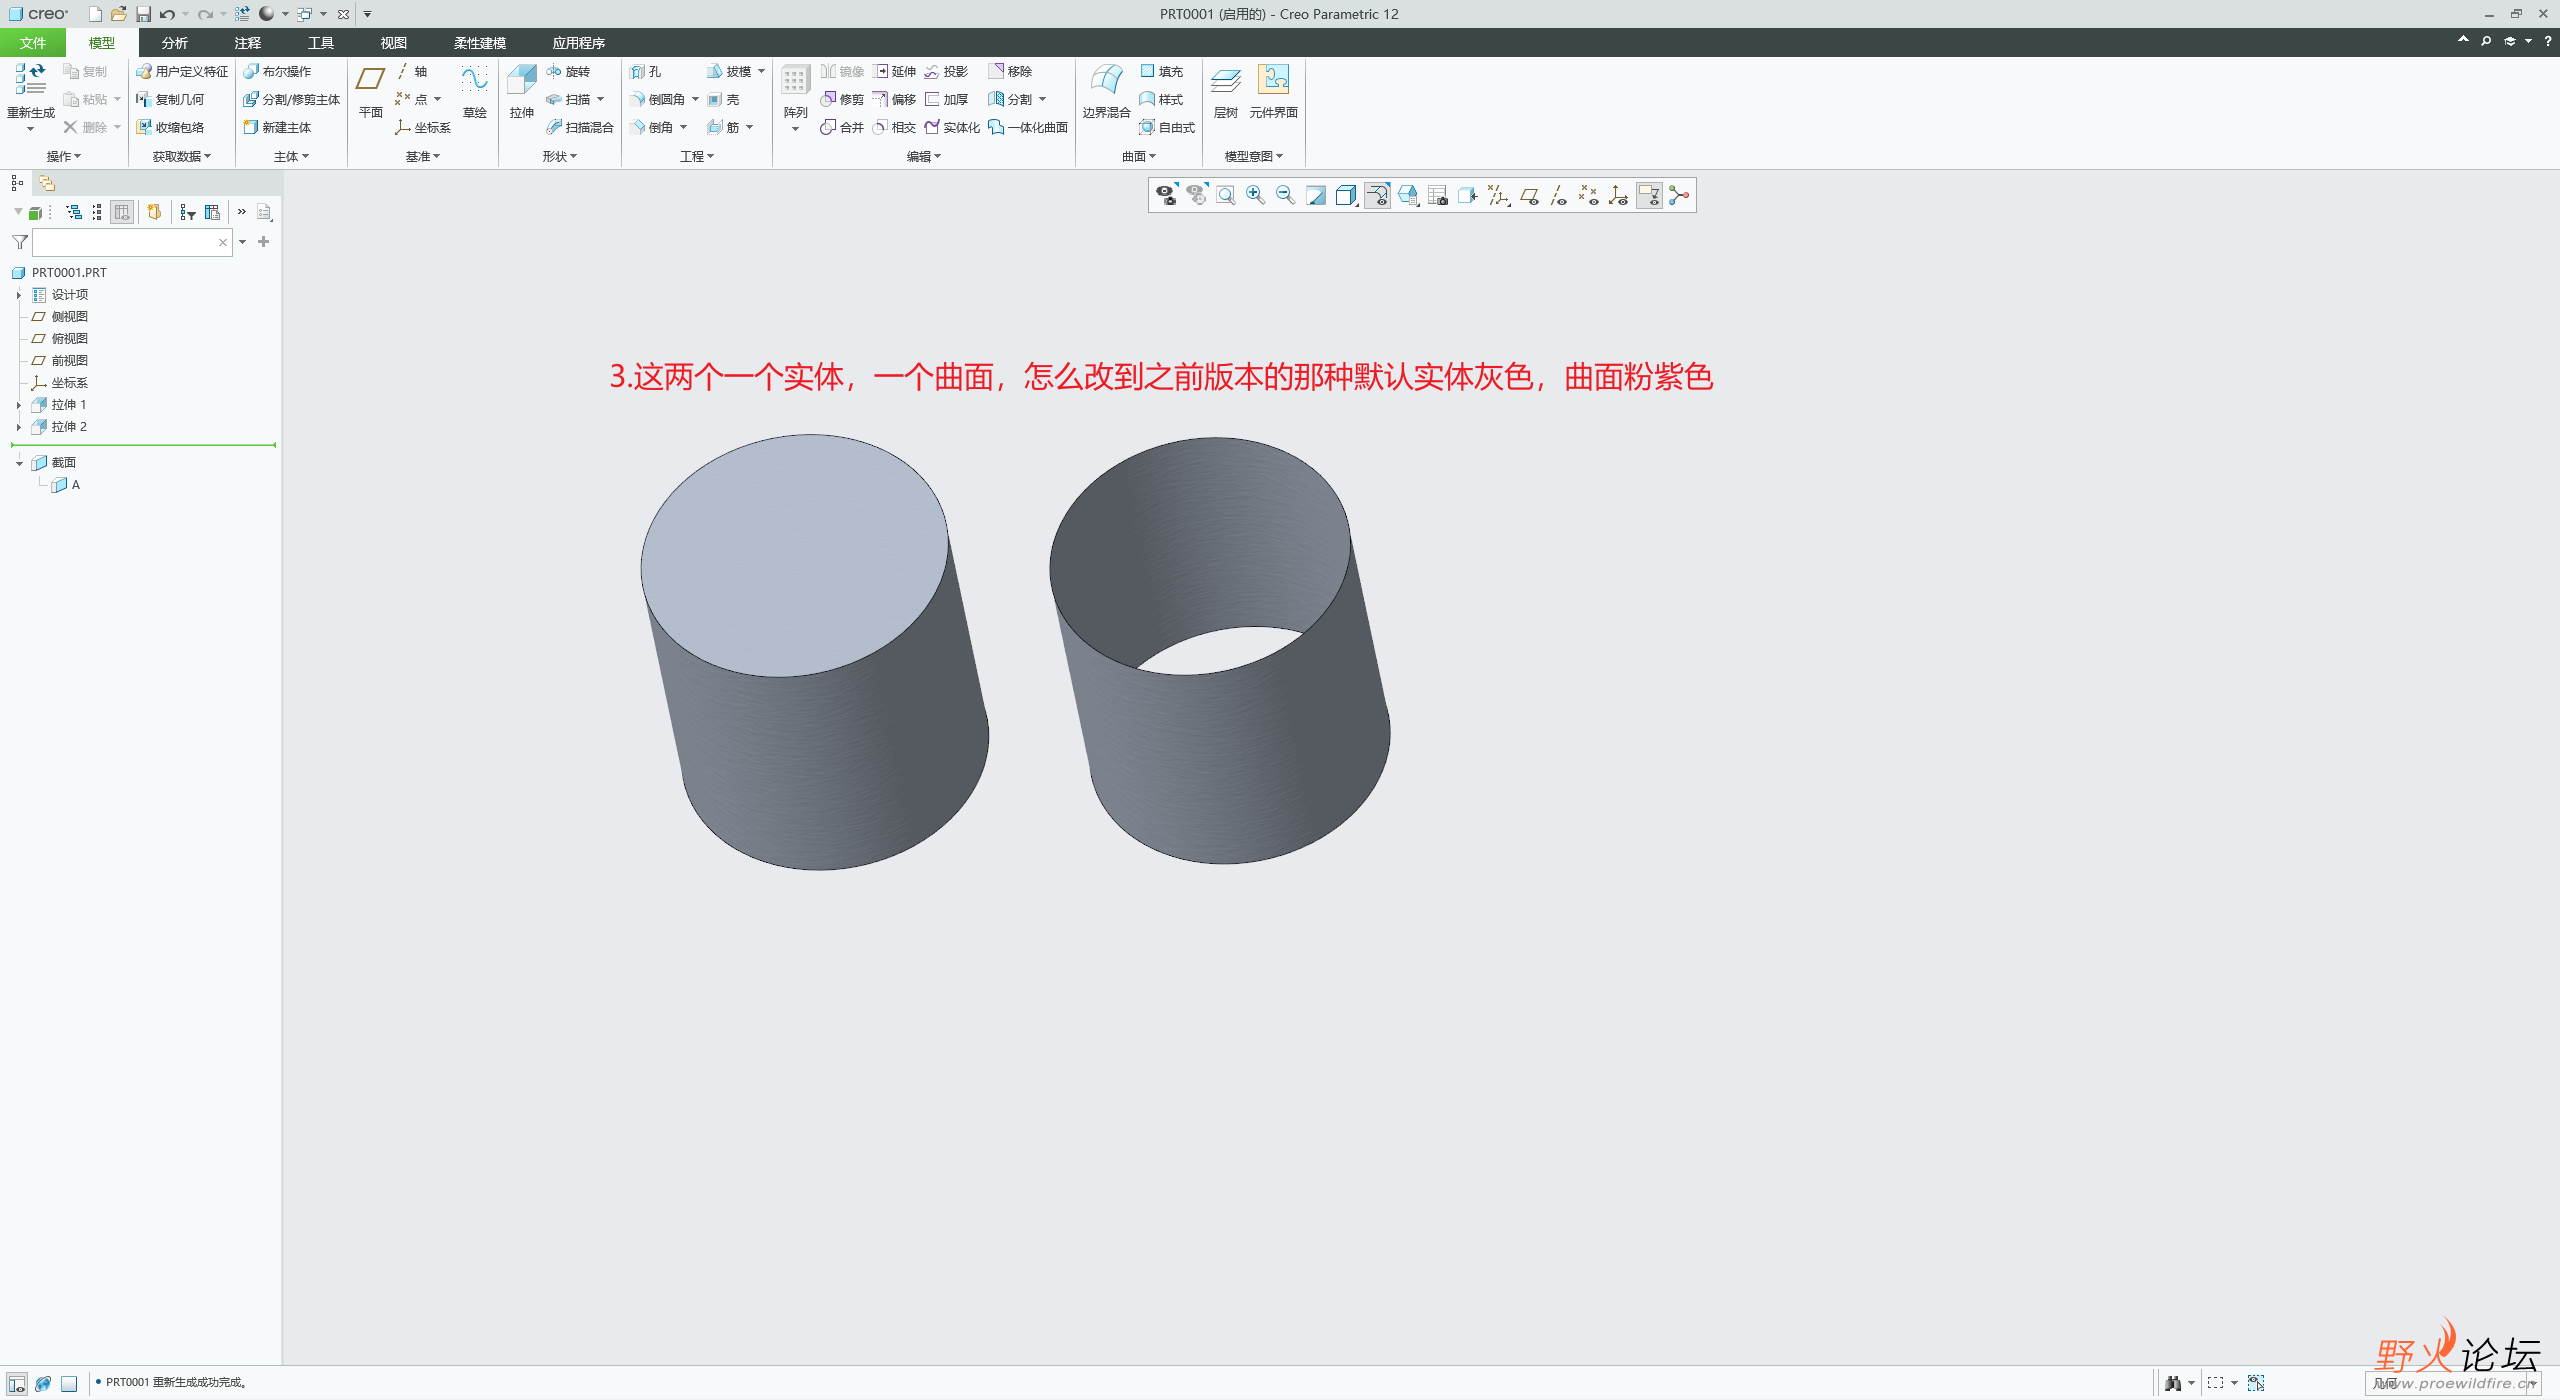Viewport: 2560px width, 1400px height.
Task: Expand the 拉伸 1 feature node
Action: coord(19,405)
